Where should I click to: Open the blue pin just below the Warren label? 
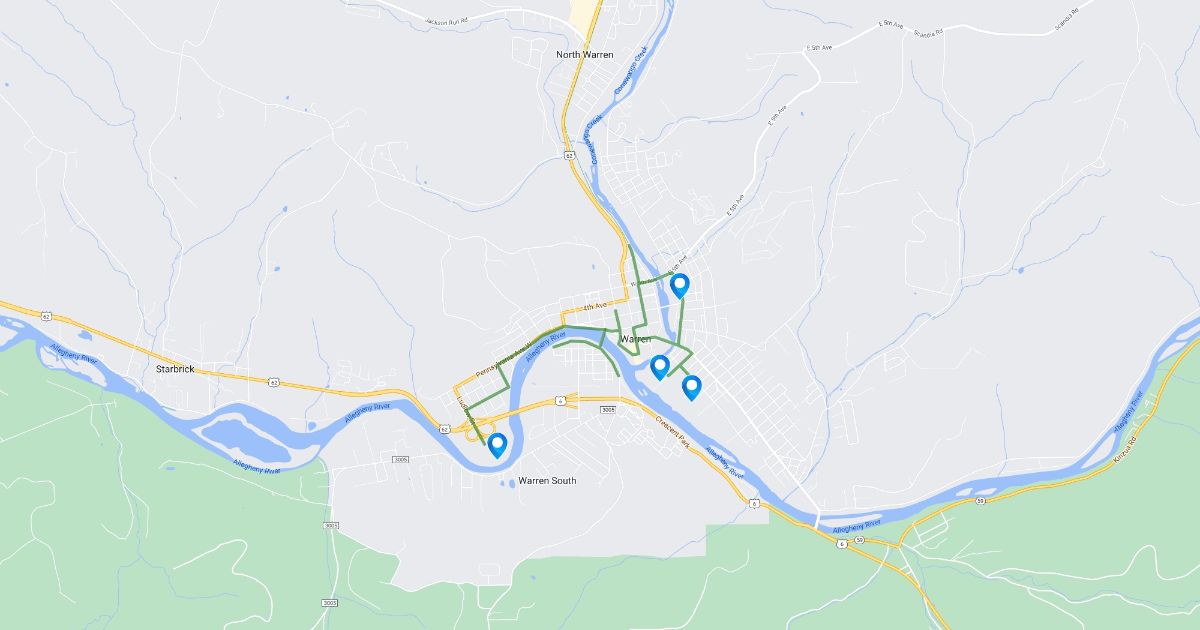659,367
